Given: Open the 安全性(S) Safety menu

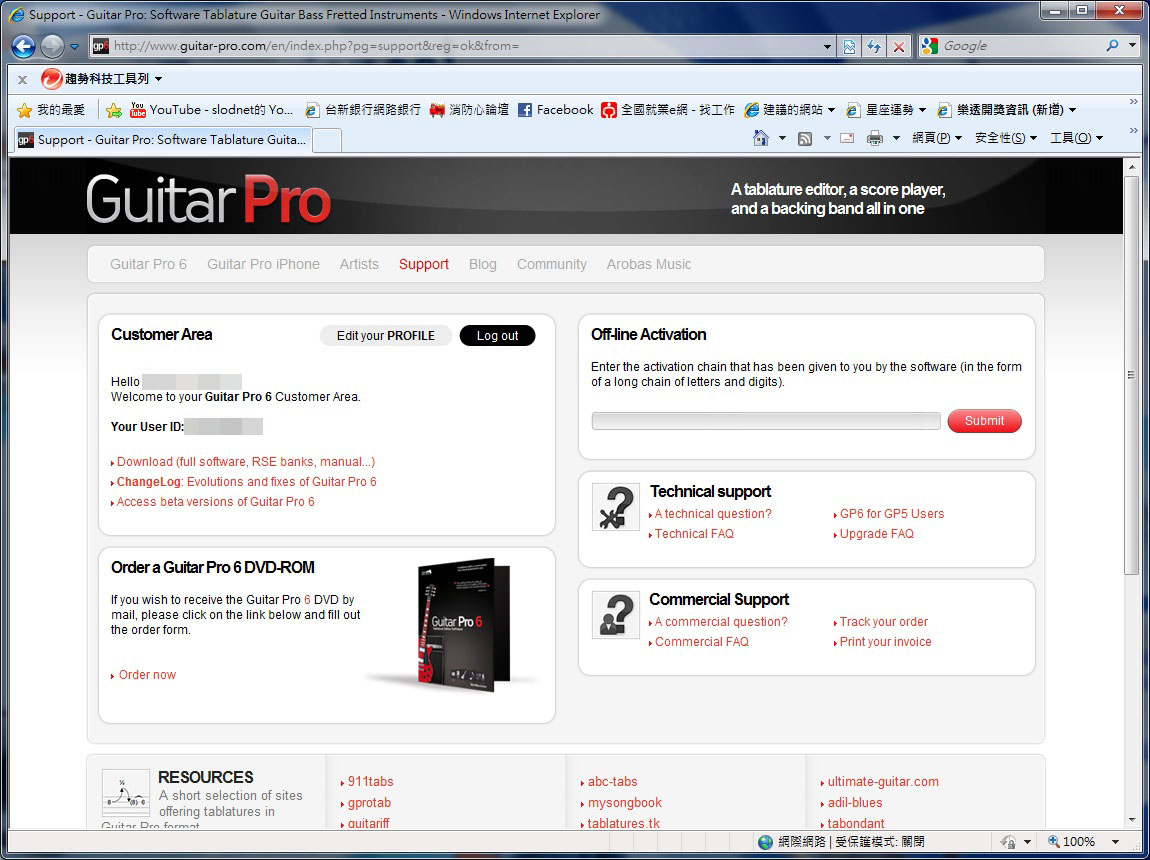Looking at the screenshot, I should point(1006,138).
